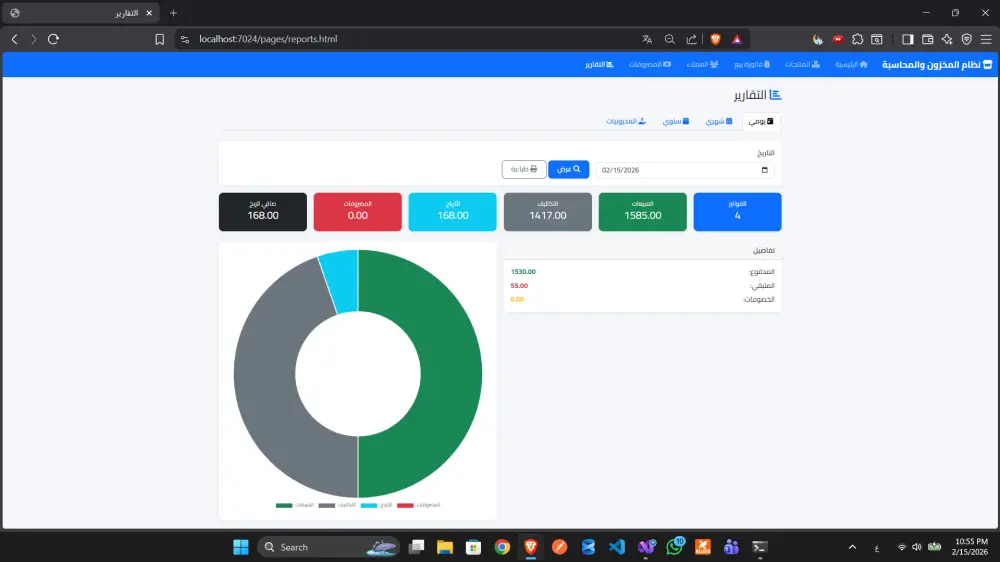Open Microsoft Teams from taskbar
Image resolution: width=1000 pixels, height=562 pixels.
(731, 547)
